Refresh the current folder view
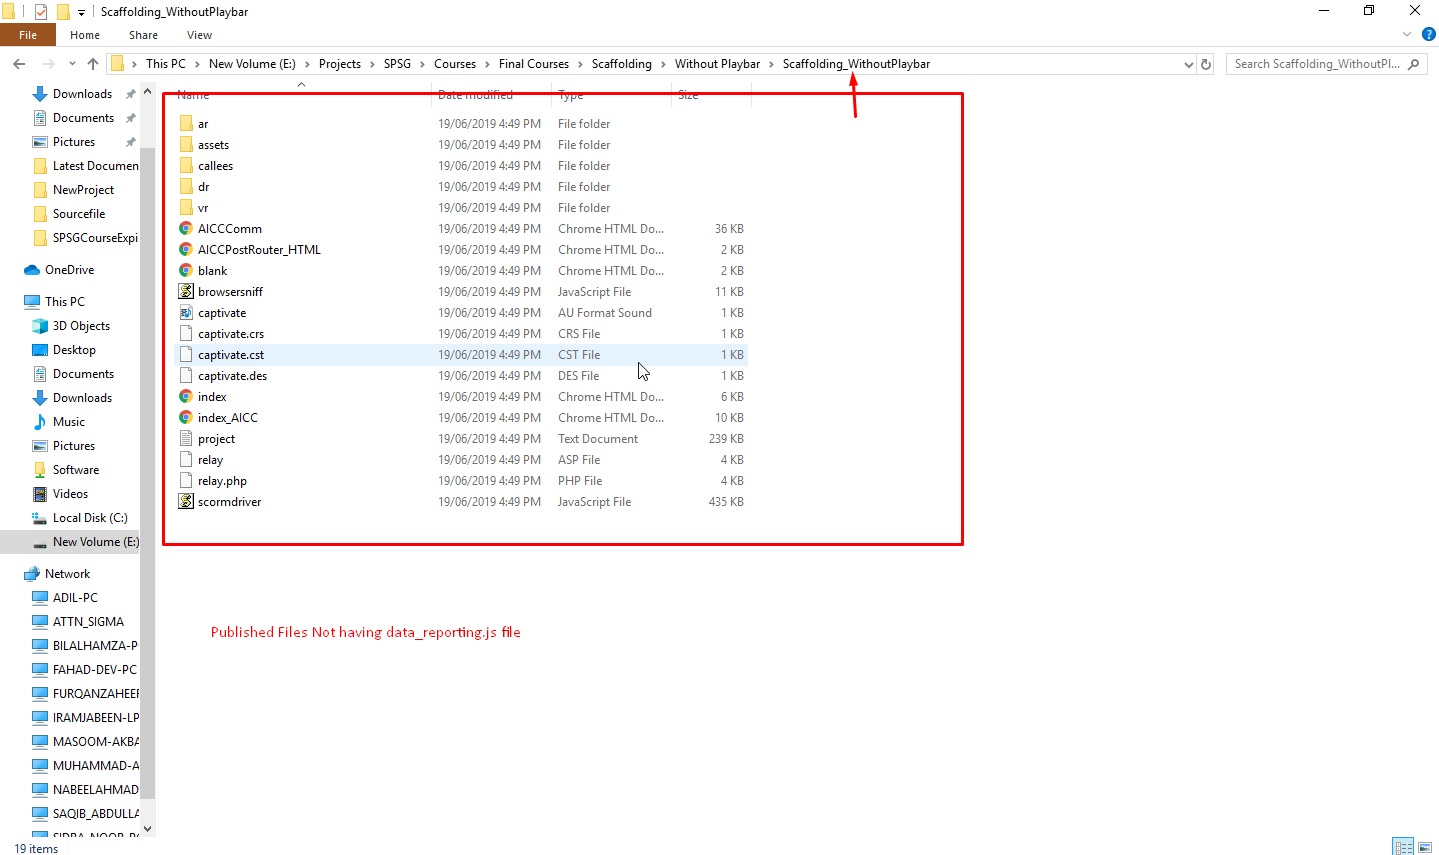 (1206, 64)
